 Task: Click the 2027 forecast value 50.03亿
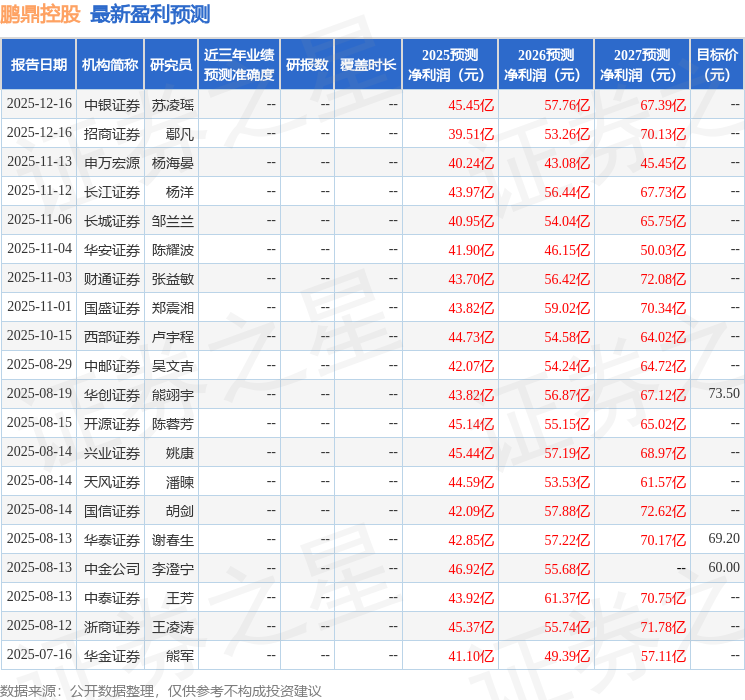(663, 250)
